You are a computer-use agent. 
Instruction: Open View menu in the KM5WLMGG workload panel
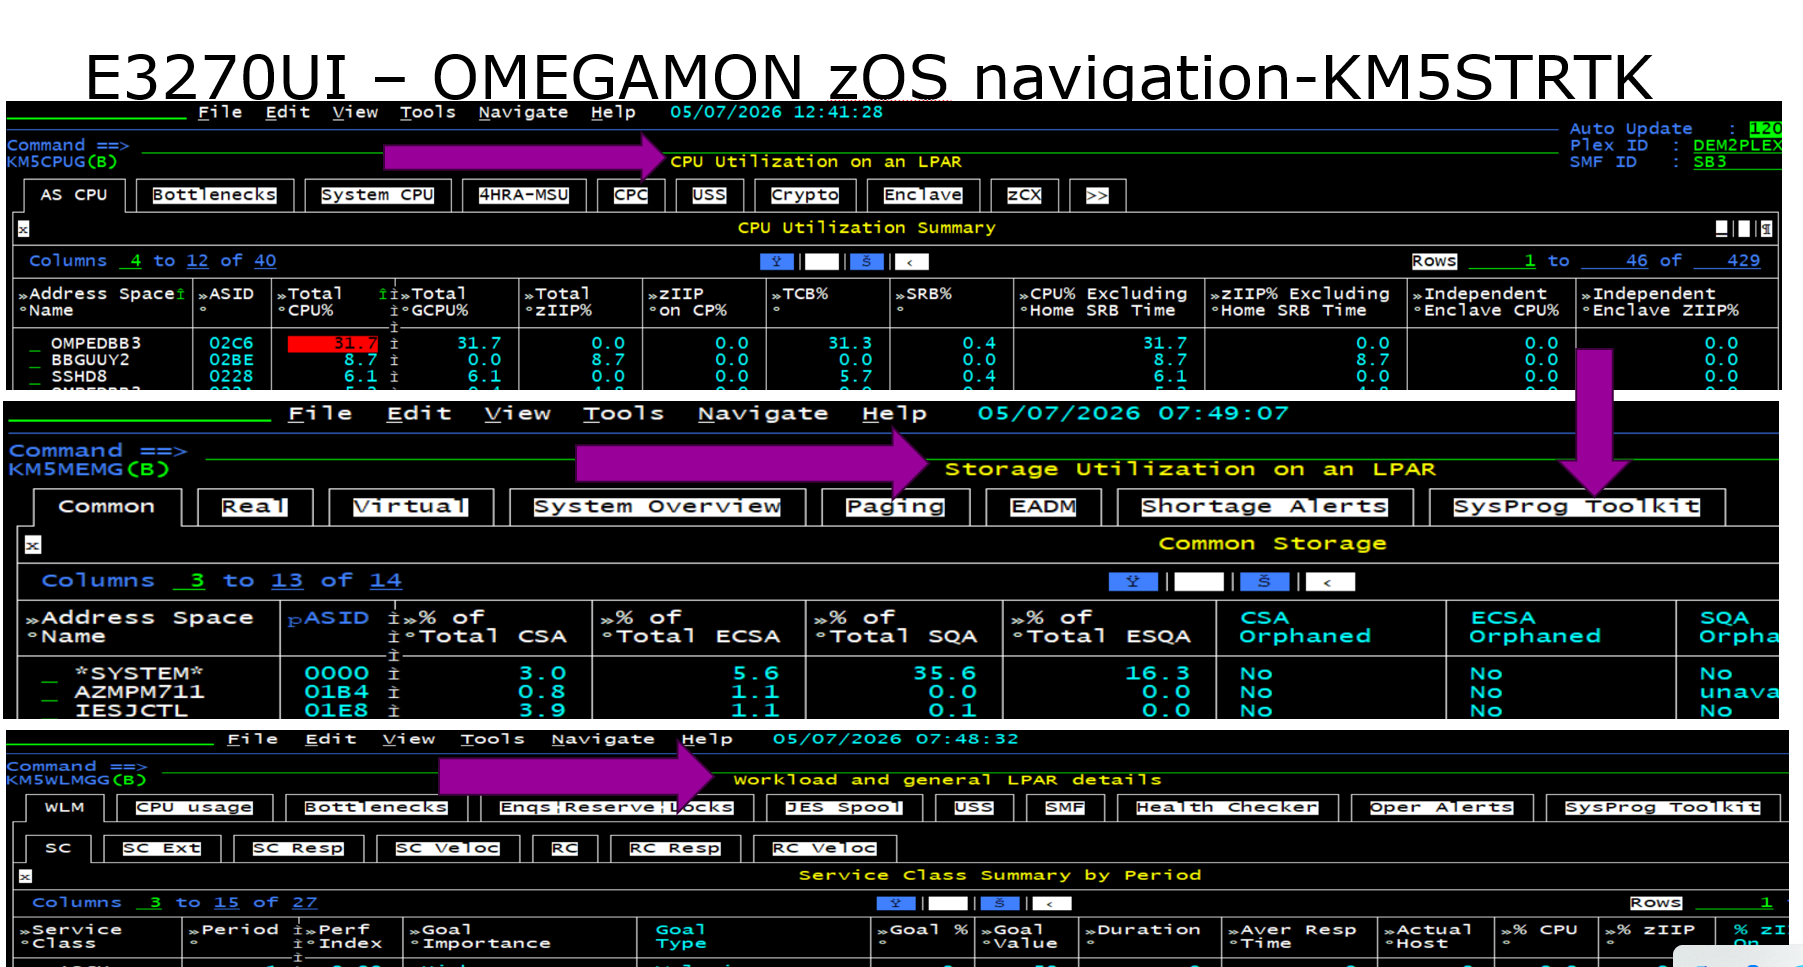pyautogui.click(x=408, y=739)
